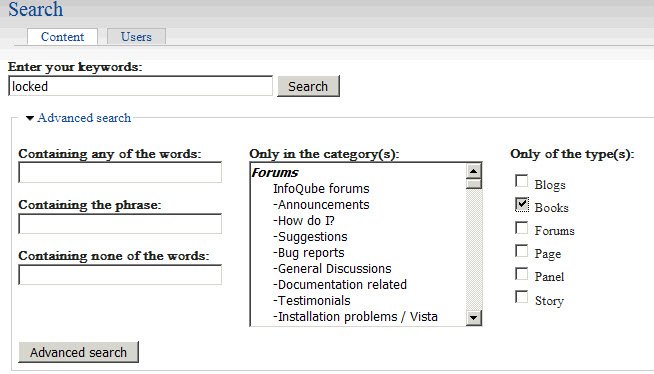Switch to the Users tab
Viewport: 654px width, 374px height.
pos(136,37)
